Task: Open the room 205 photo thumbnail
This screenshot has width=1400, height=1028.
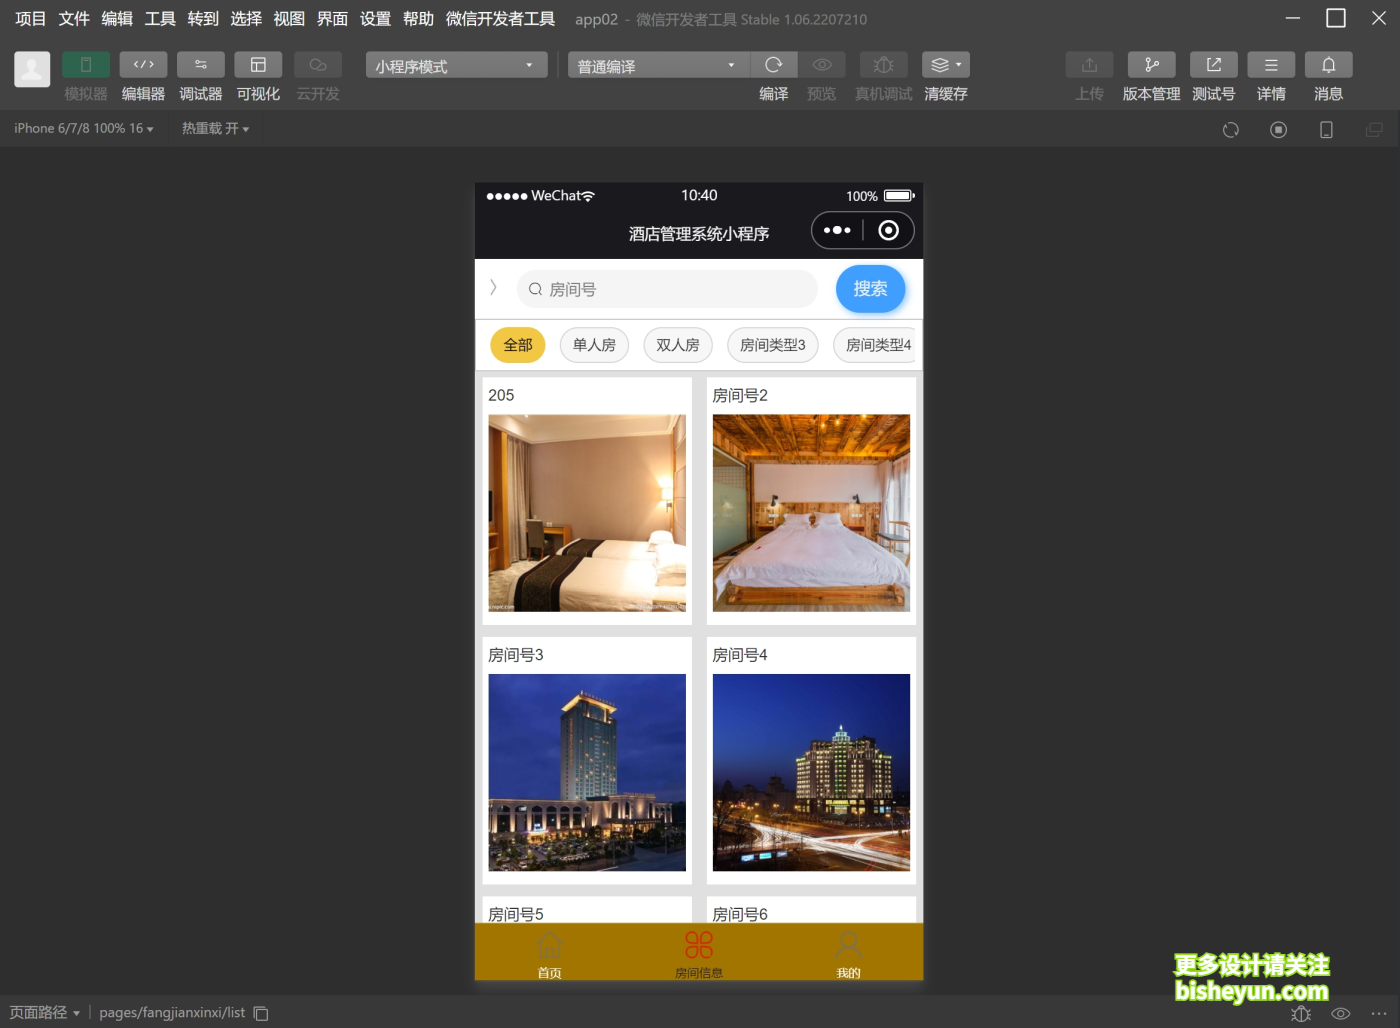Action: [x=587, y=513]
